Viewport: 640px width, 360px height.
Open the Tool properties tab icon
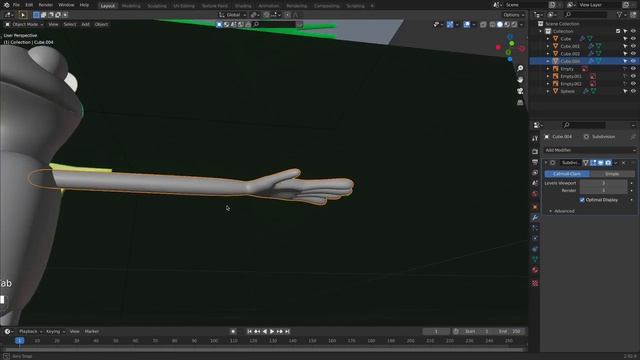click(535, 139)
